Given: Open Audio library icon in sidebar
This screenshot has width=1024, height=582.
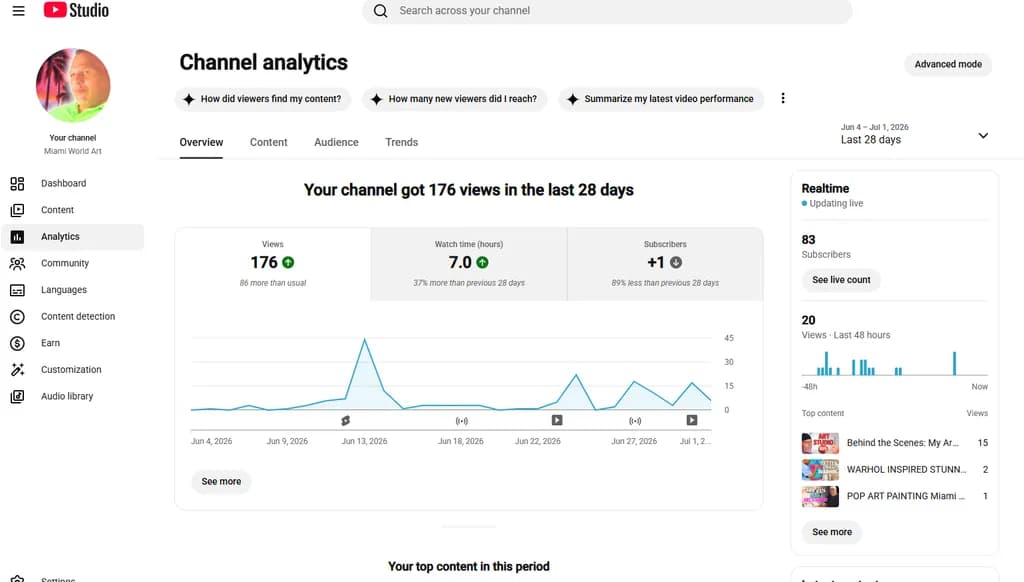Looking at the screenshot, I should (18, 396).
